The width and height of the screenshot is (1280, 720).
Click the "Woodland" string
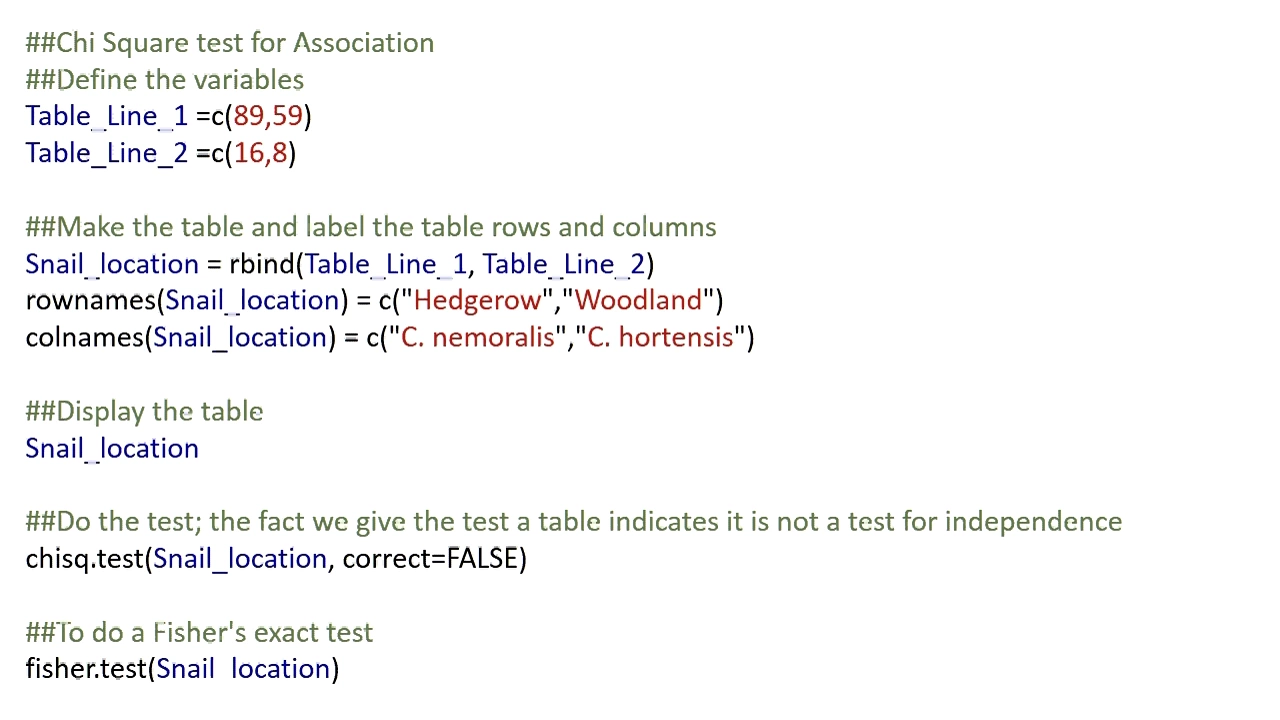click(x=639, y=300)
